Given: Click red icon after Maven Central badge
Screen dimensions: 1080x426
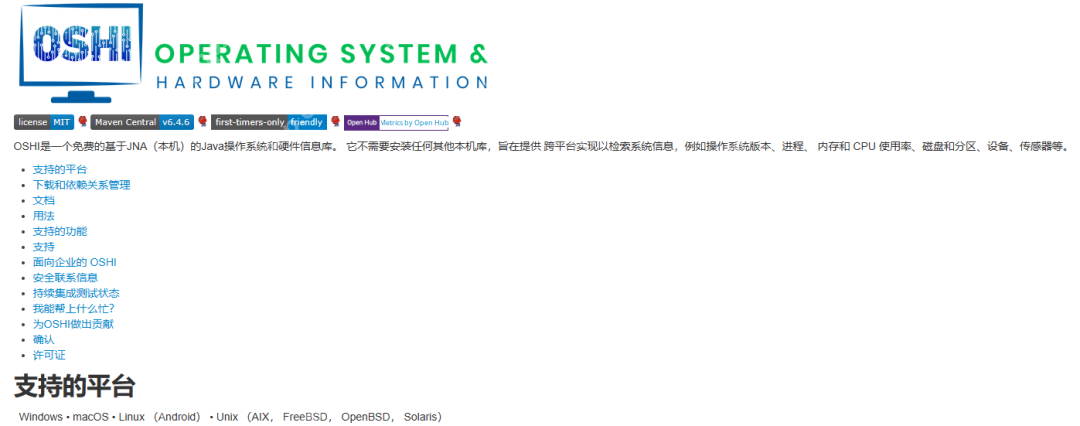Looking at the screenshot, I should click(202, 122).
